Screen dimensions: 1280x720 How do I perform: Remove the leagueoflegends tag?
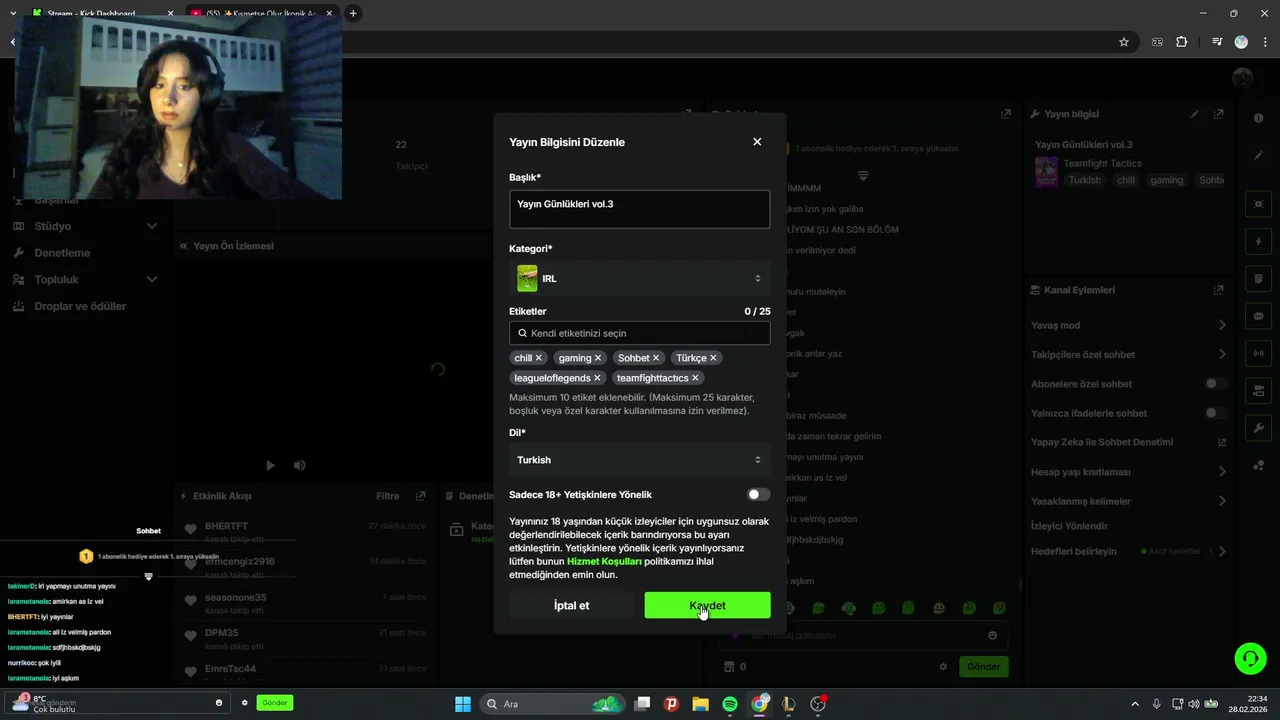point(597,378)
